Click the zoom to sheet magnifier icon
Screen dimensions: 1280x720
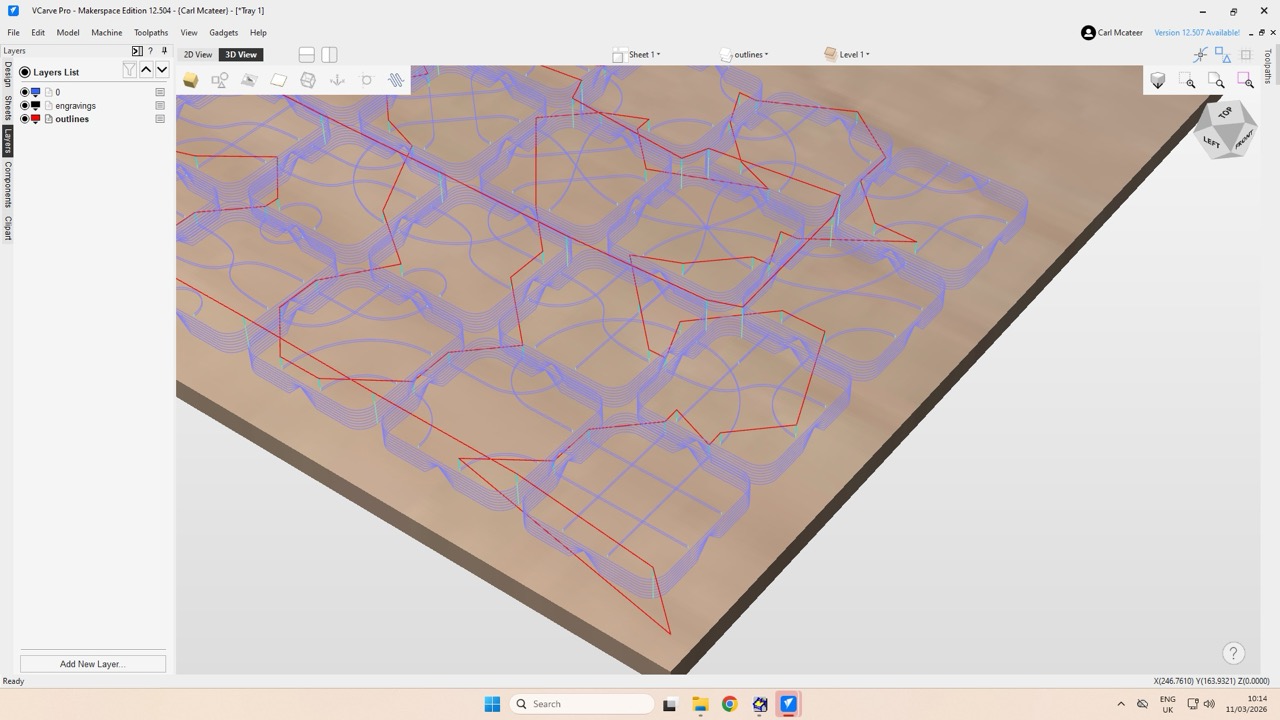click(x=1216, y=81)
